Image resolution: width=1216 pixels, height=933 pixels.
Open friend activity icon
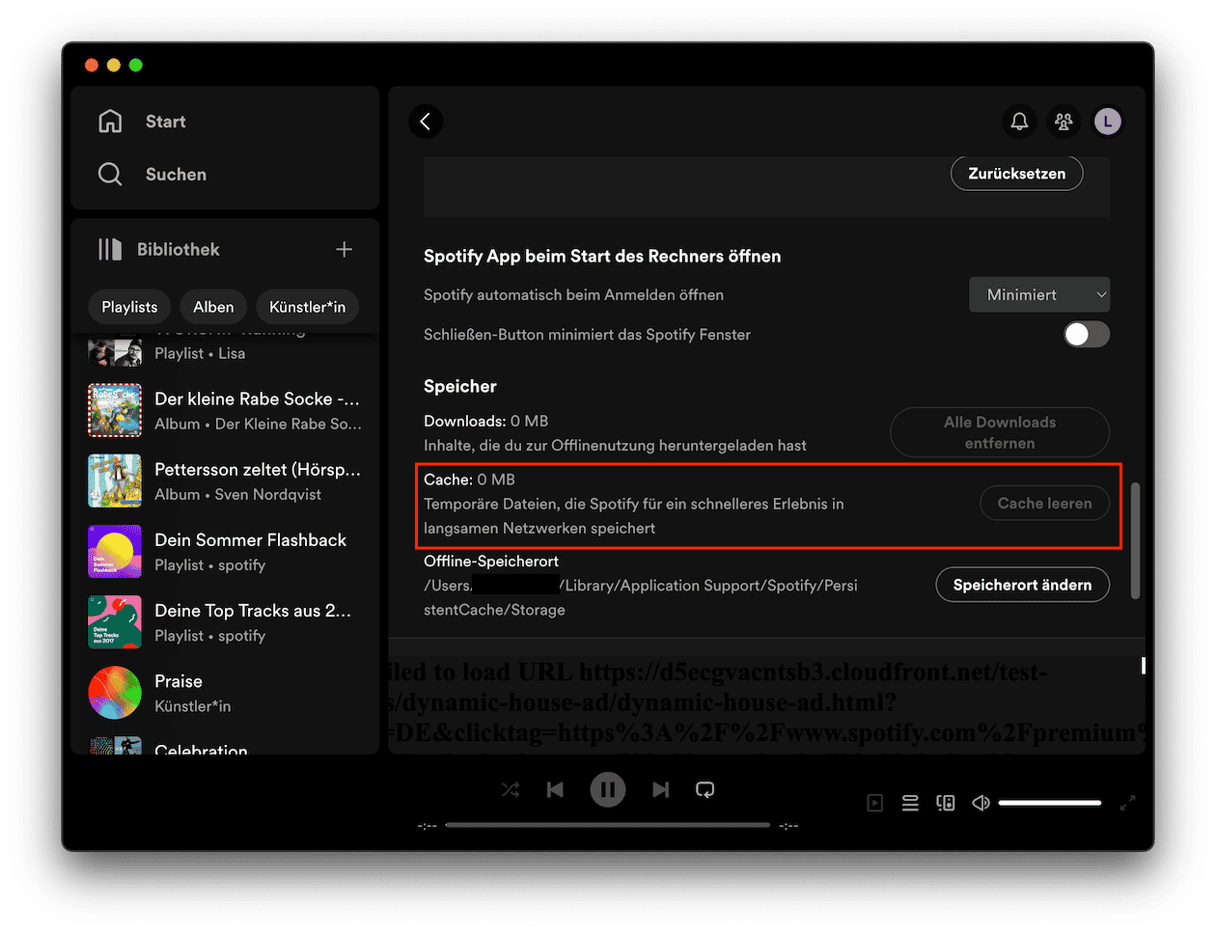tap(1064, 121)
